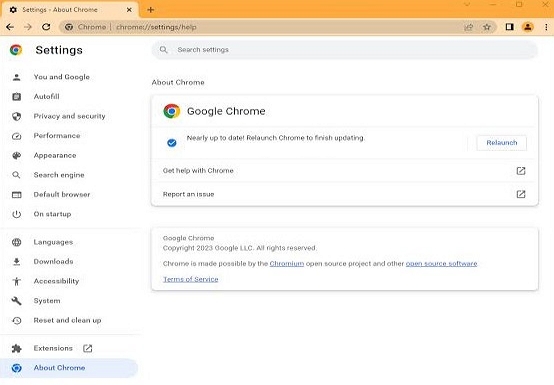
Task: Open Privacy and security section
Action: (x=71, y=116)
